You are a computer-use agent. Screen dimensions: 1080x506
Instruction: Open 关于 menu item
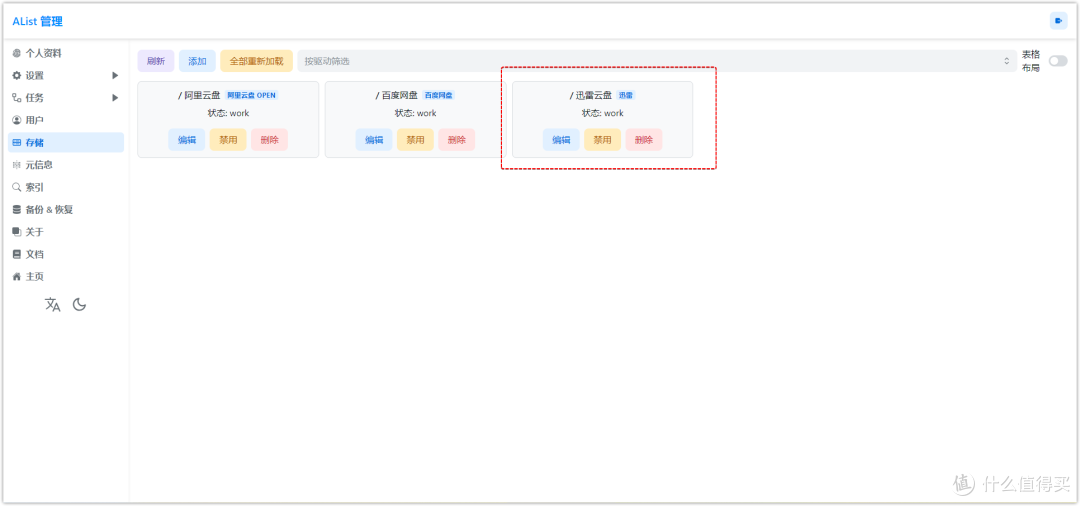[x=66, y=232]
